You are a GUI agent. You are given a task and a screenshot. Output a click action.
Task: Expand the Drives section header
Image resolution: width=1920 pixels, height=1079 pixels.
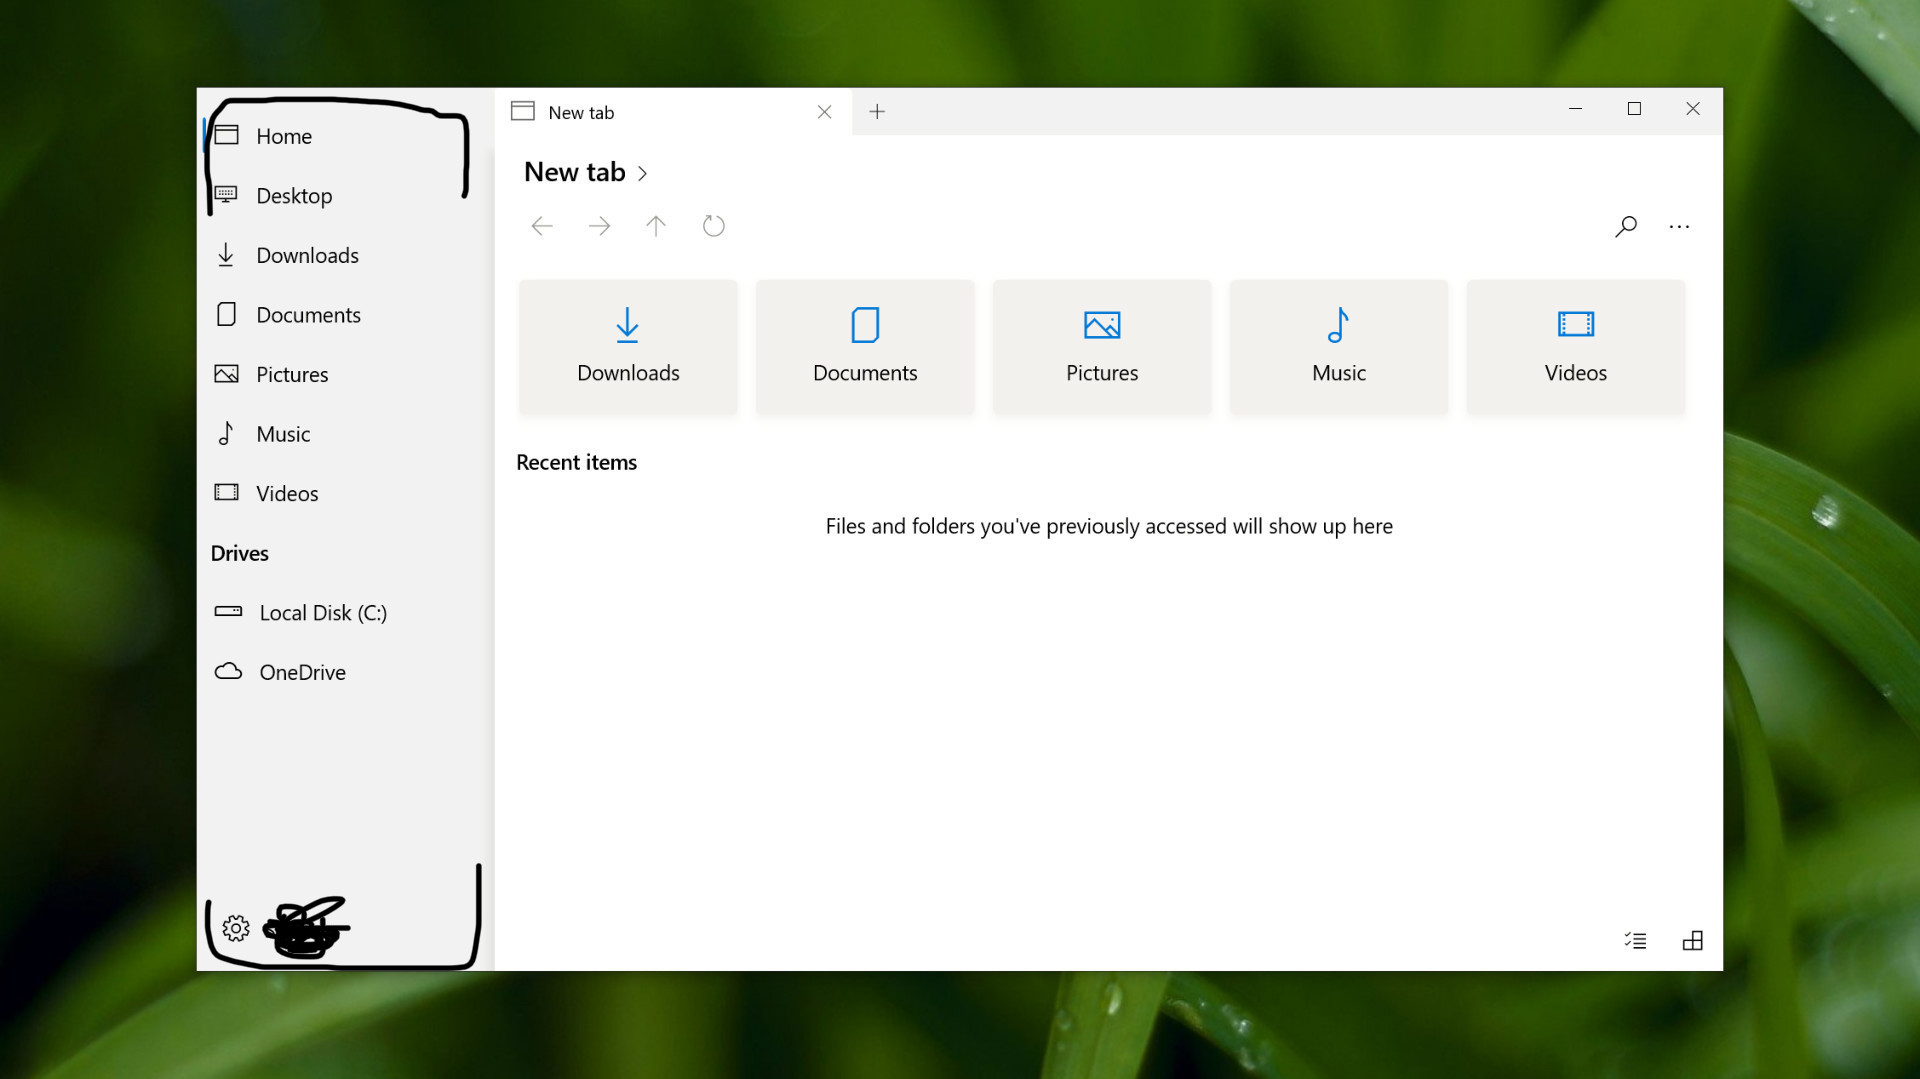point(239,552)
